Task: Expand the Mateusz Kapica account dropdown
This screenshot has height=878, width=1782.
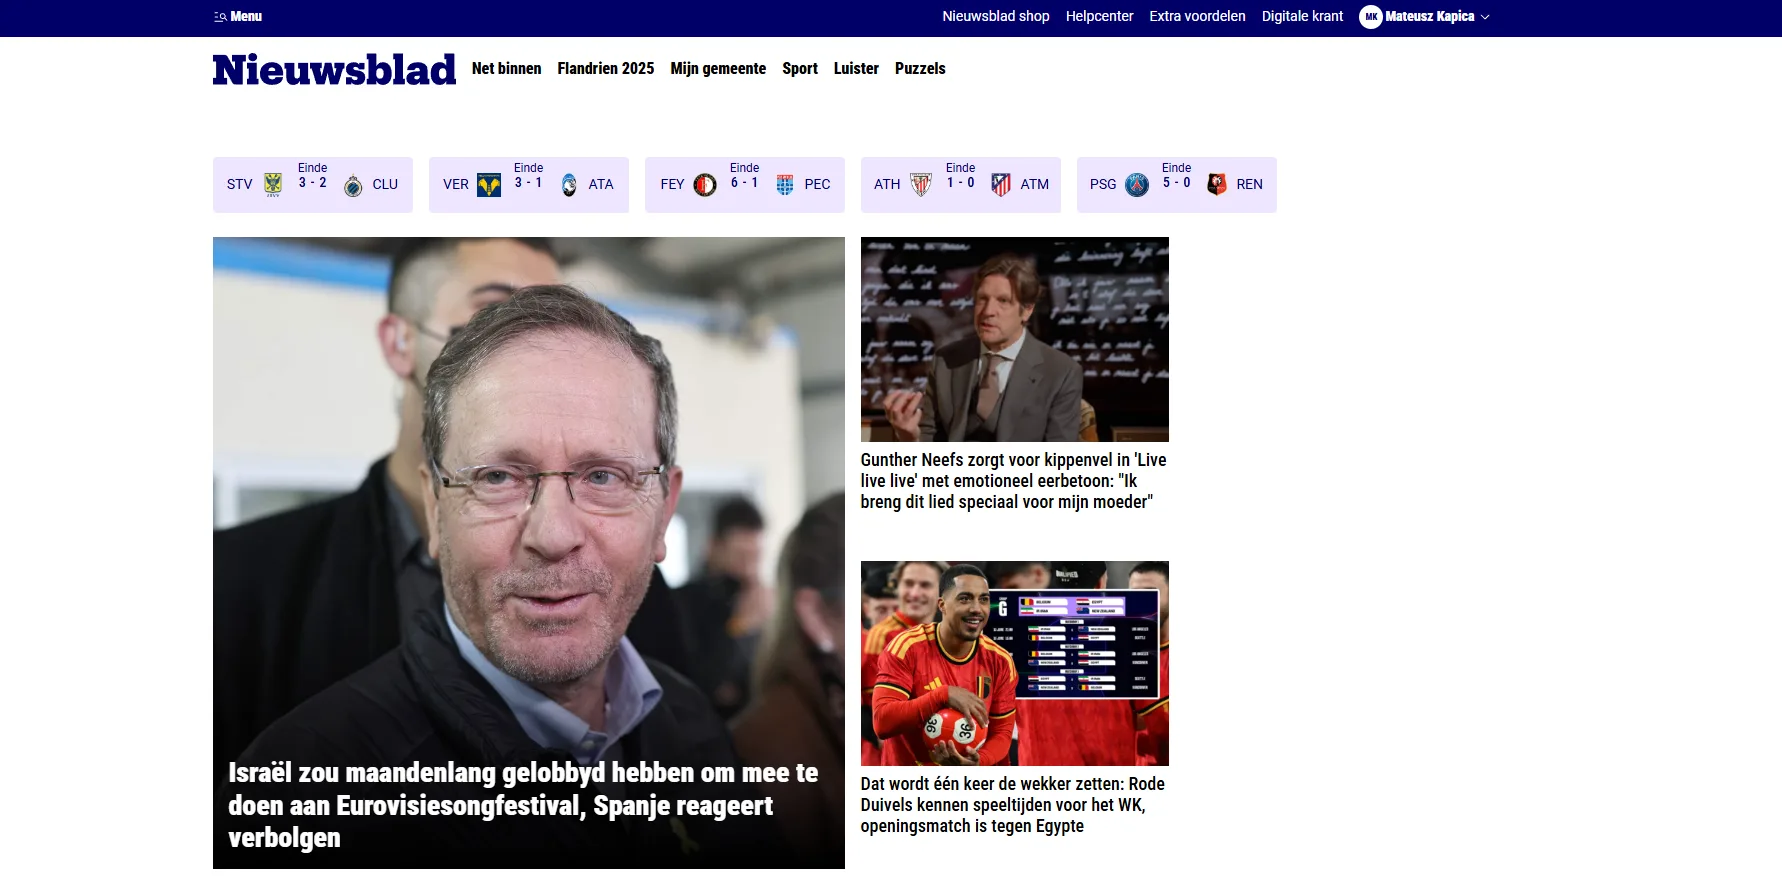Action: (x=1485, y=17)
